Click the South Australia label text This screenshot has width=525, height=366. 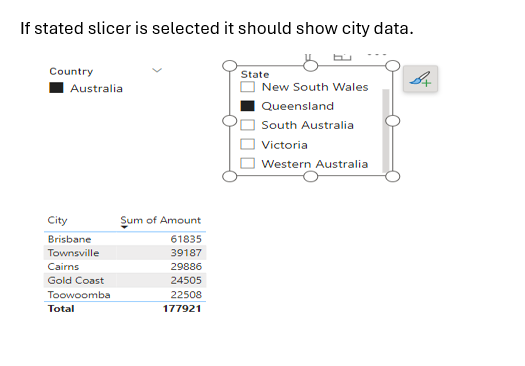click(307, 125)
